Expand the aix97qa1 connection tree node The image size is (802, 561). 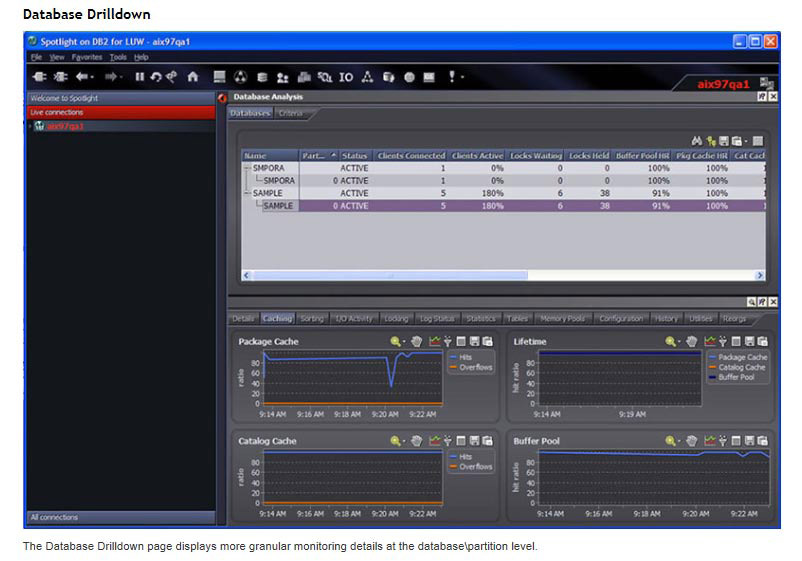point(30,126)
